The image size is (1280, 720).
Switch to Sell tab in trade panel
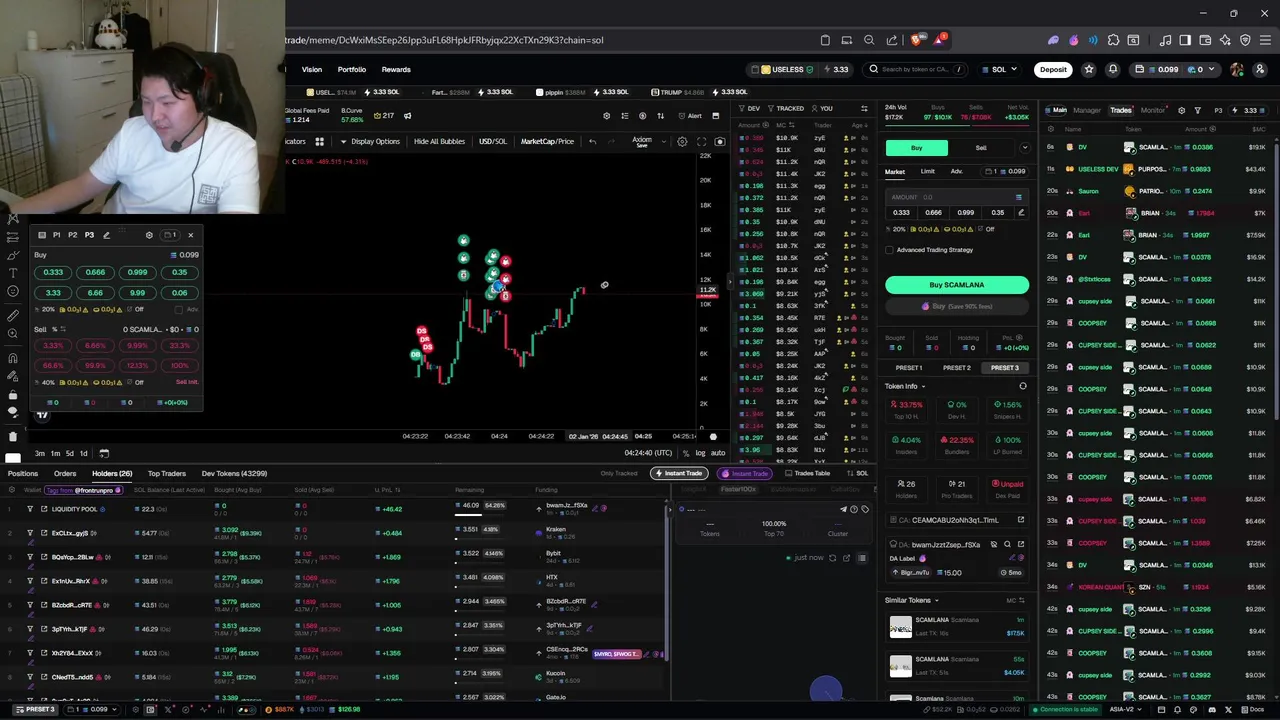981,148
